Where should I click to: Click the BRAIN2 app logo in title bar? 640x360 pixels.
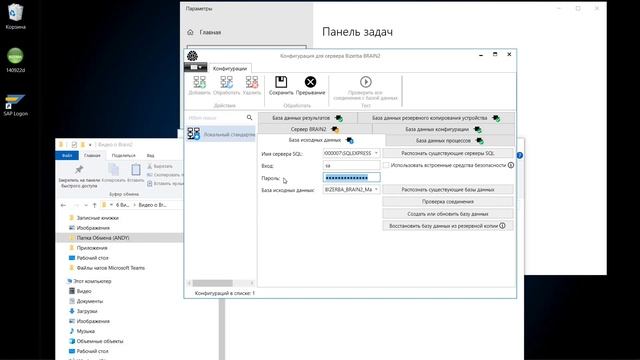[x=192, y=56]
